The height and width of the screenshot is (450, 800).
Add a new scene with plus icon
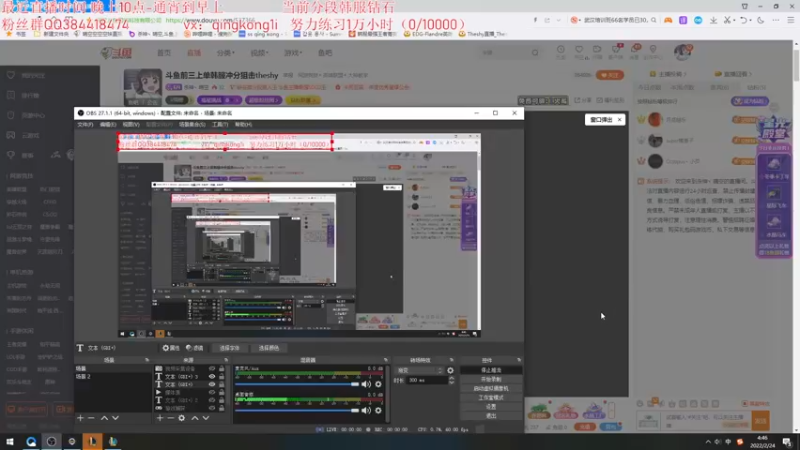tap(80, 418)
